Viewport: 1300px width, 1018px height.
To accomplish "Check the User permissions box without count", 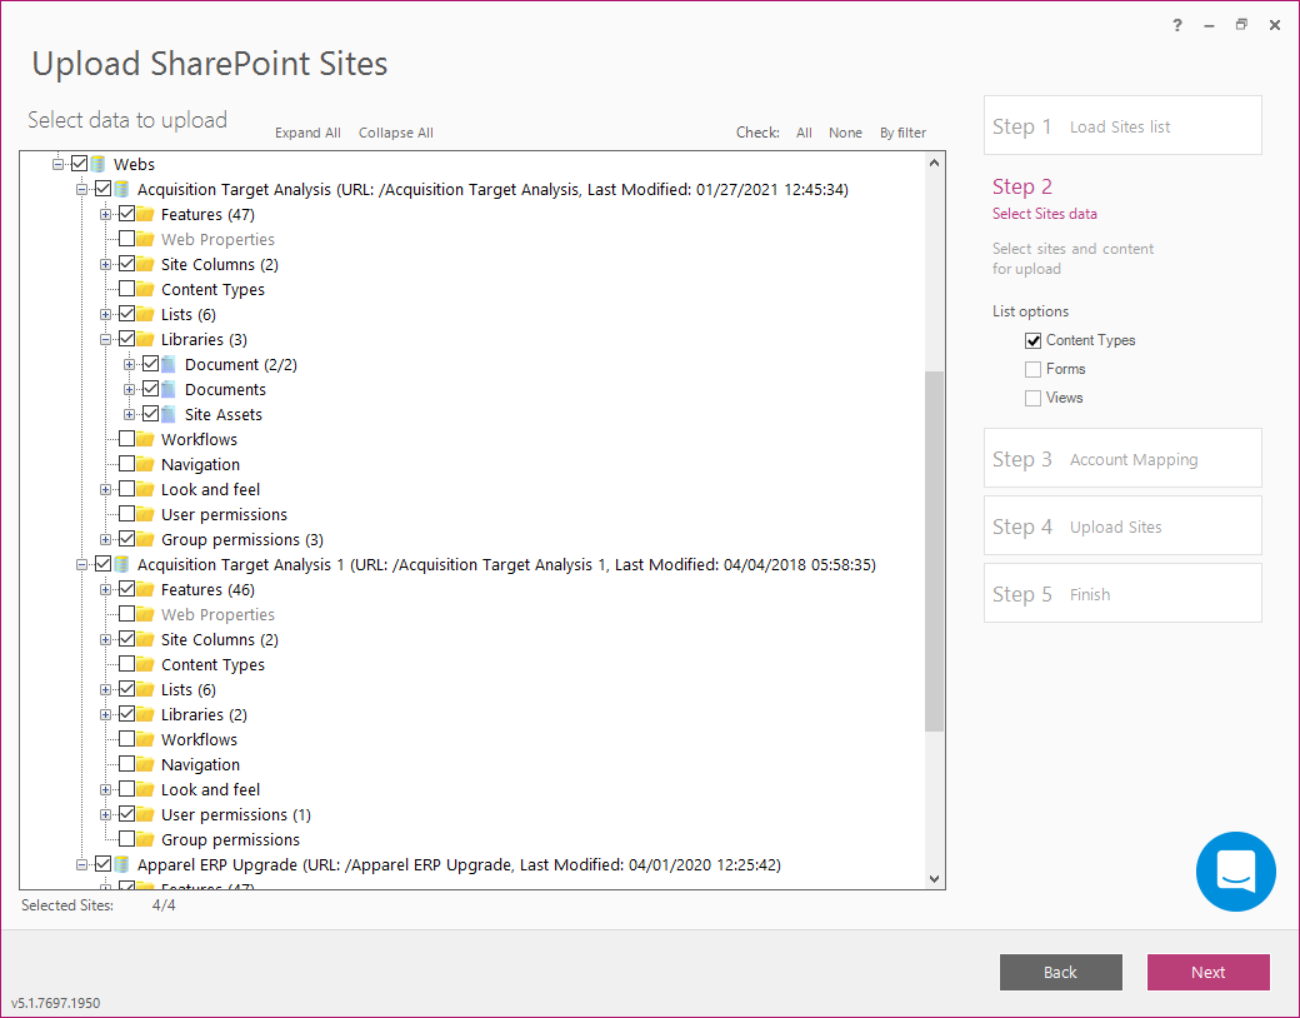I will [x=127, y=513].
